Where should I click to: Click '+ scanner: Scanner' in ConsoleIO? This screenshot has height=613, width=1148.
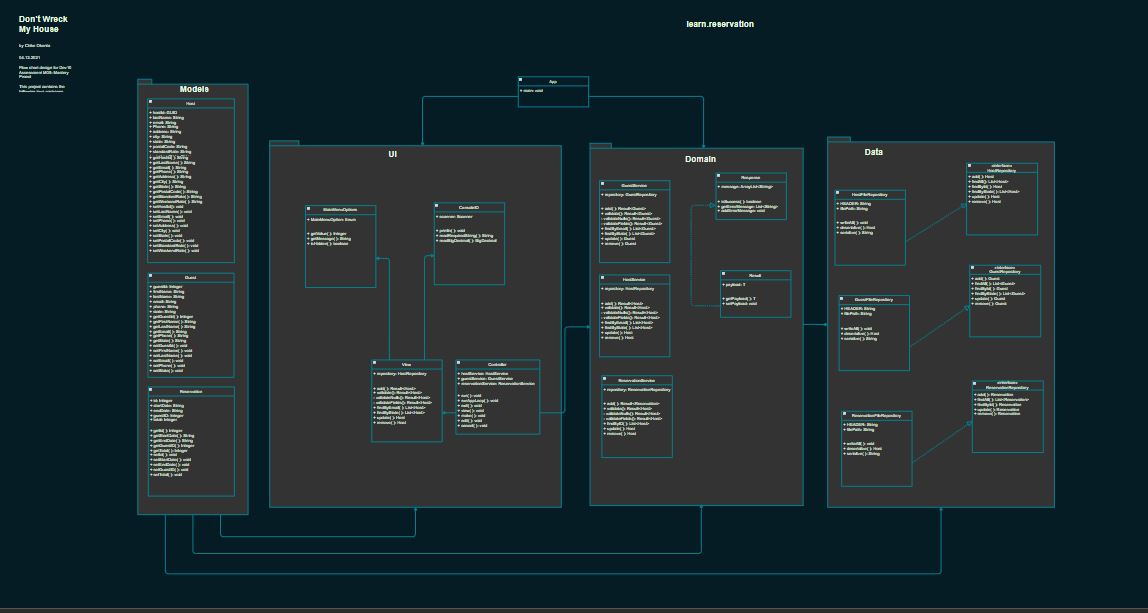455,216
